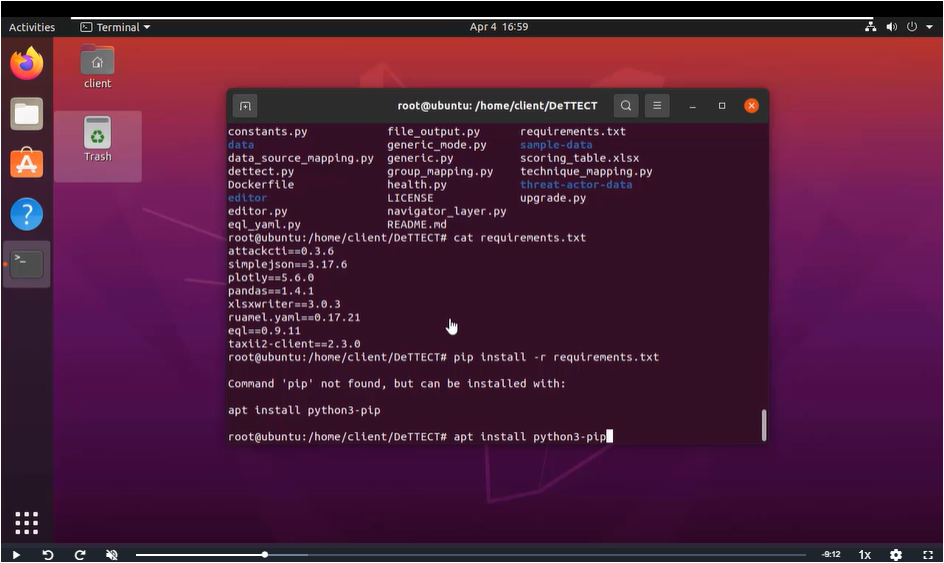Open the Apr 4 16:59 clock menu

(x=499, y=27)
